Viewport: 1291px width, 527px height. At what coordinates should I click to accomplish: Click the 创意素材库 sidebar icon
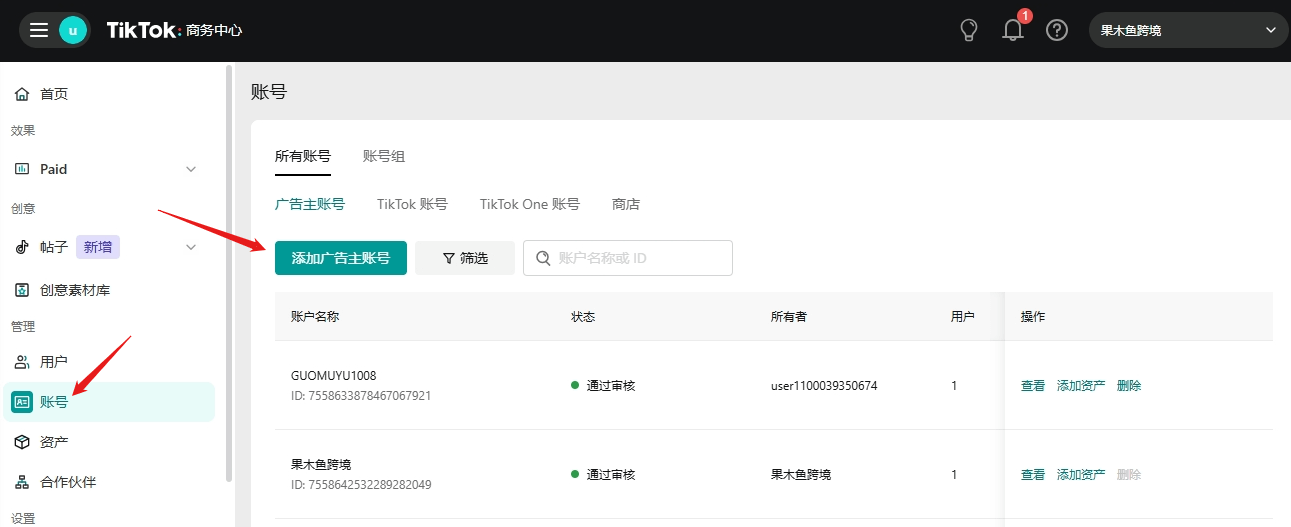tap(22, 290)
